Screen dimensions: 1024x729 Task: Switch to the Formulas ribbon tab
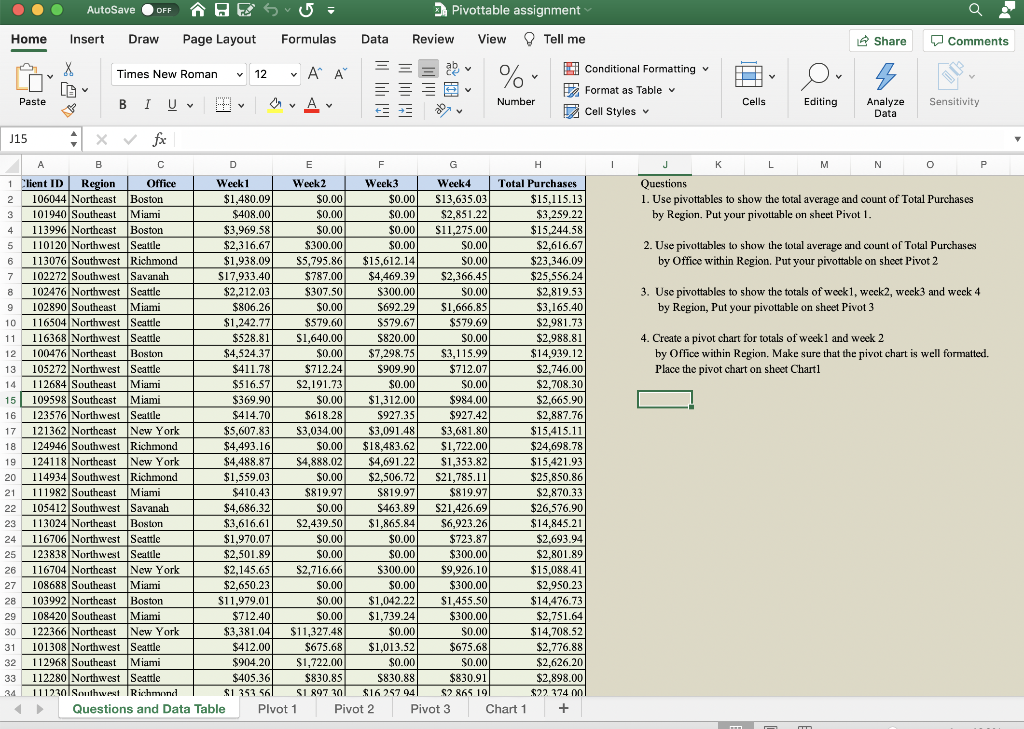(x=308, y=39)
